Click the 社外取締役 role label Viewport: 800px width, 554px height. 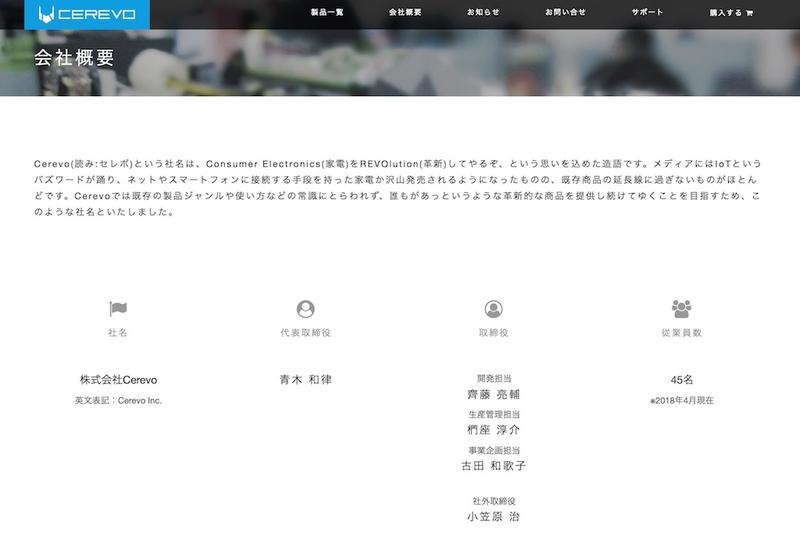(x=494, y=501)
